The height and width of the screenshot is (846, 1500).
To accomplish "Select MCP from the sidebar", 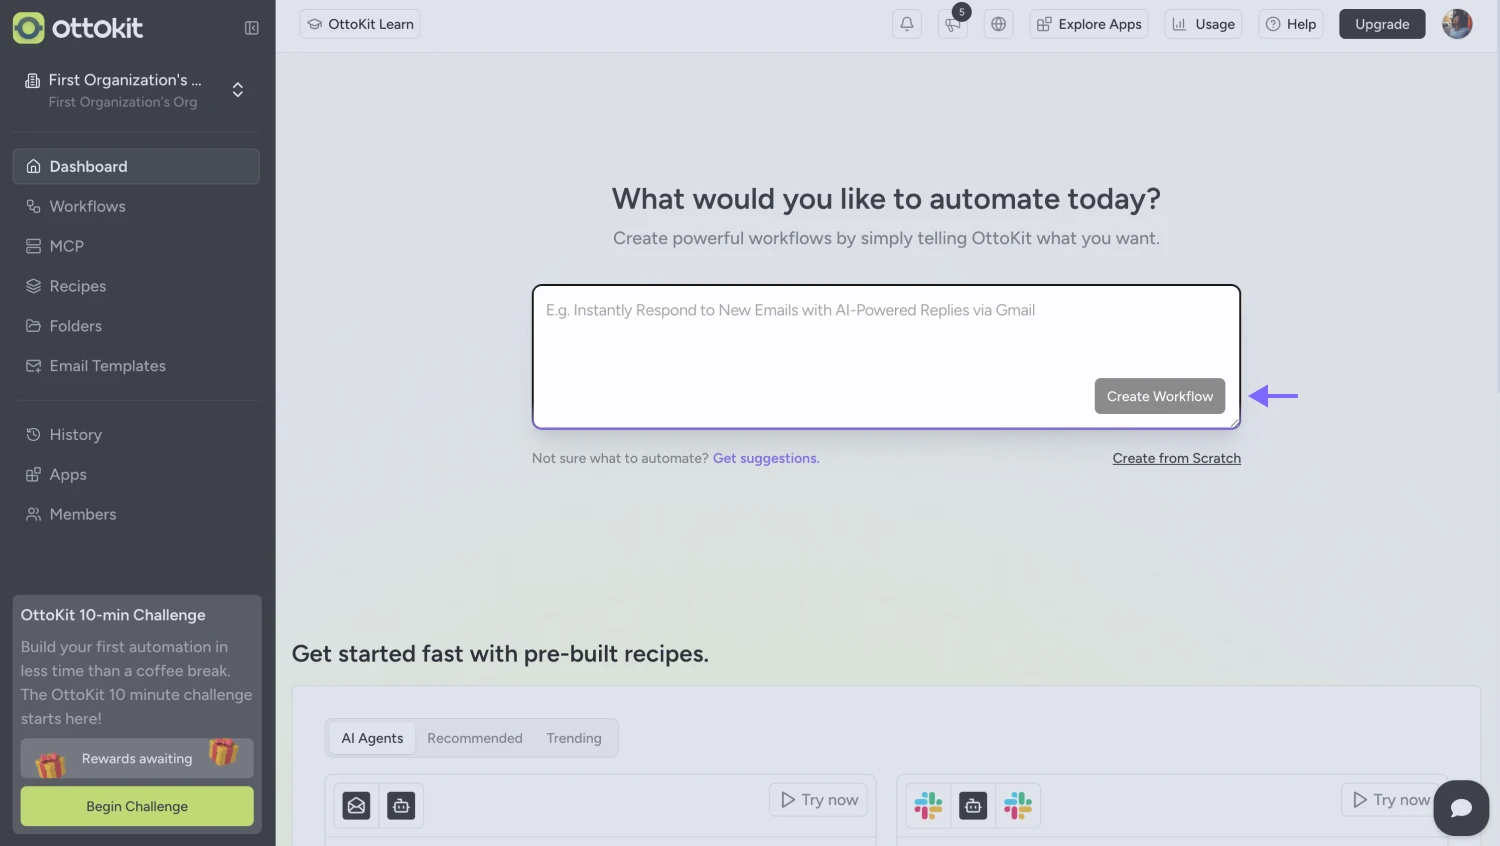I will tap(66, 246).
